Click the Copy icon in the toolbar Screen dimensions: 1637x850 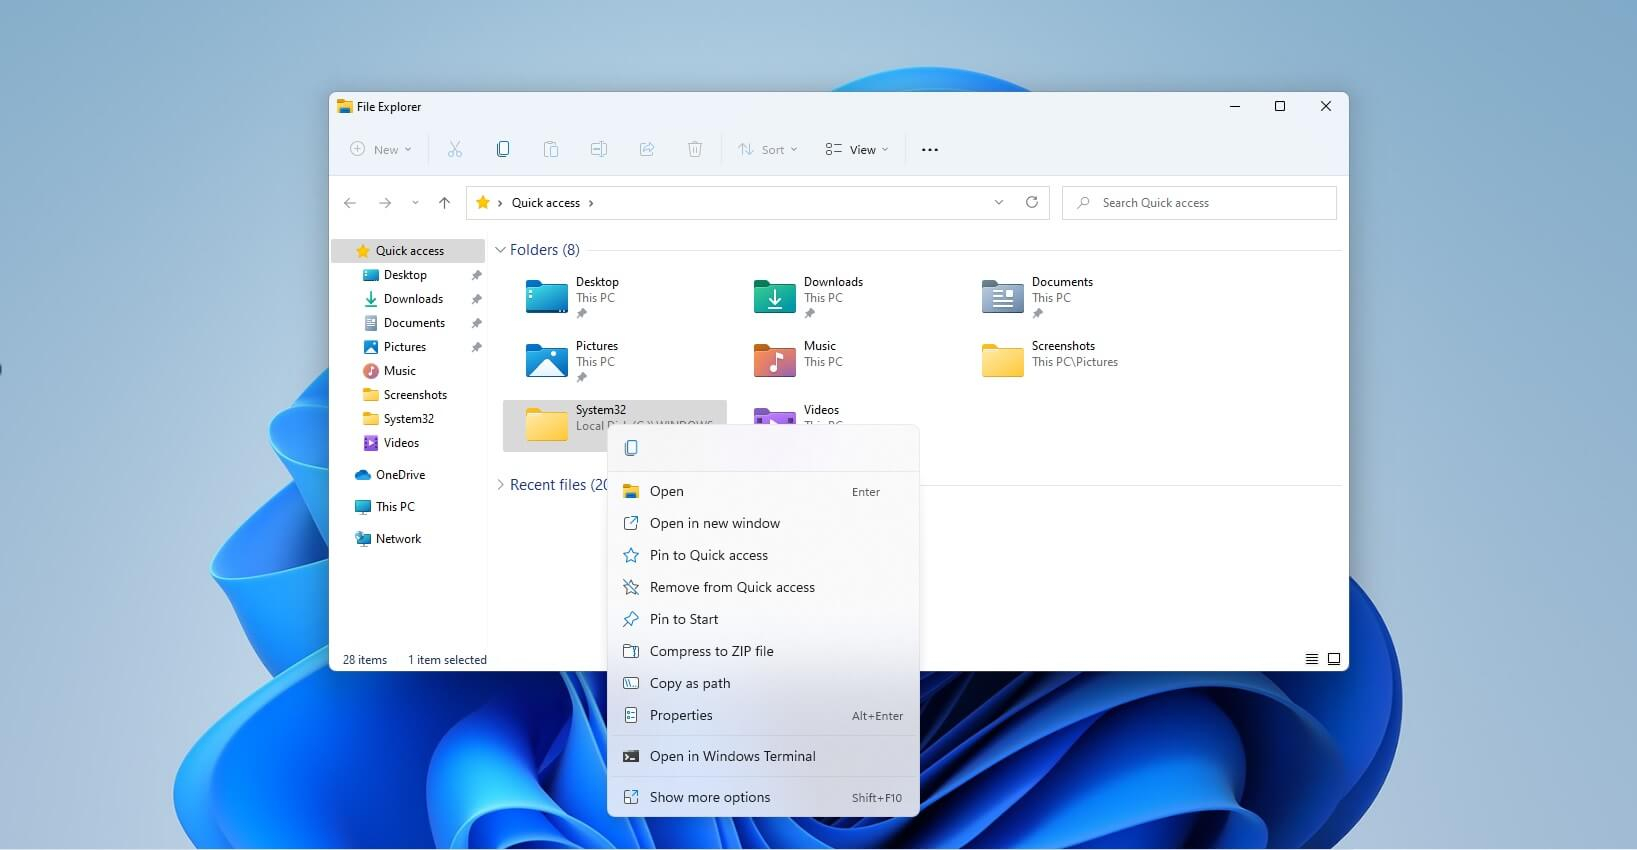pyautogui.click(x=503, y=149)
